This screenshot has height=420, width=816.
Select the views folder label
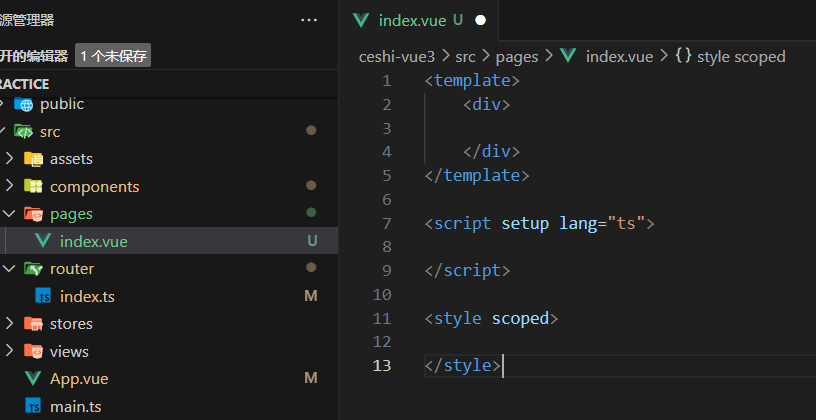(69, 351)
